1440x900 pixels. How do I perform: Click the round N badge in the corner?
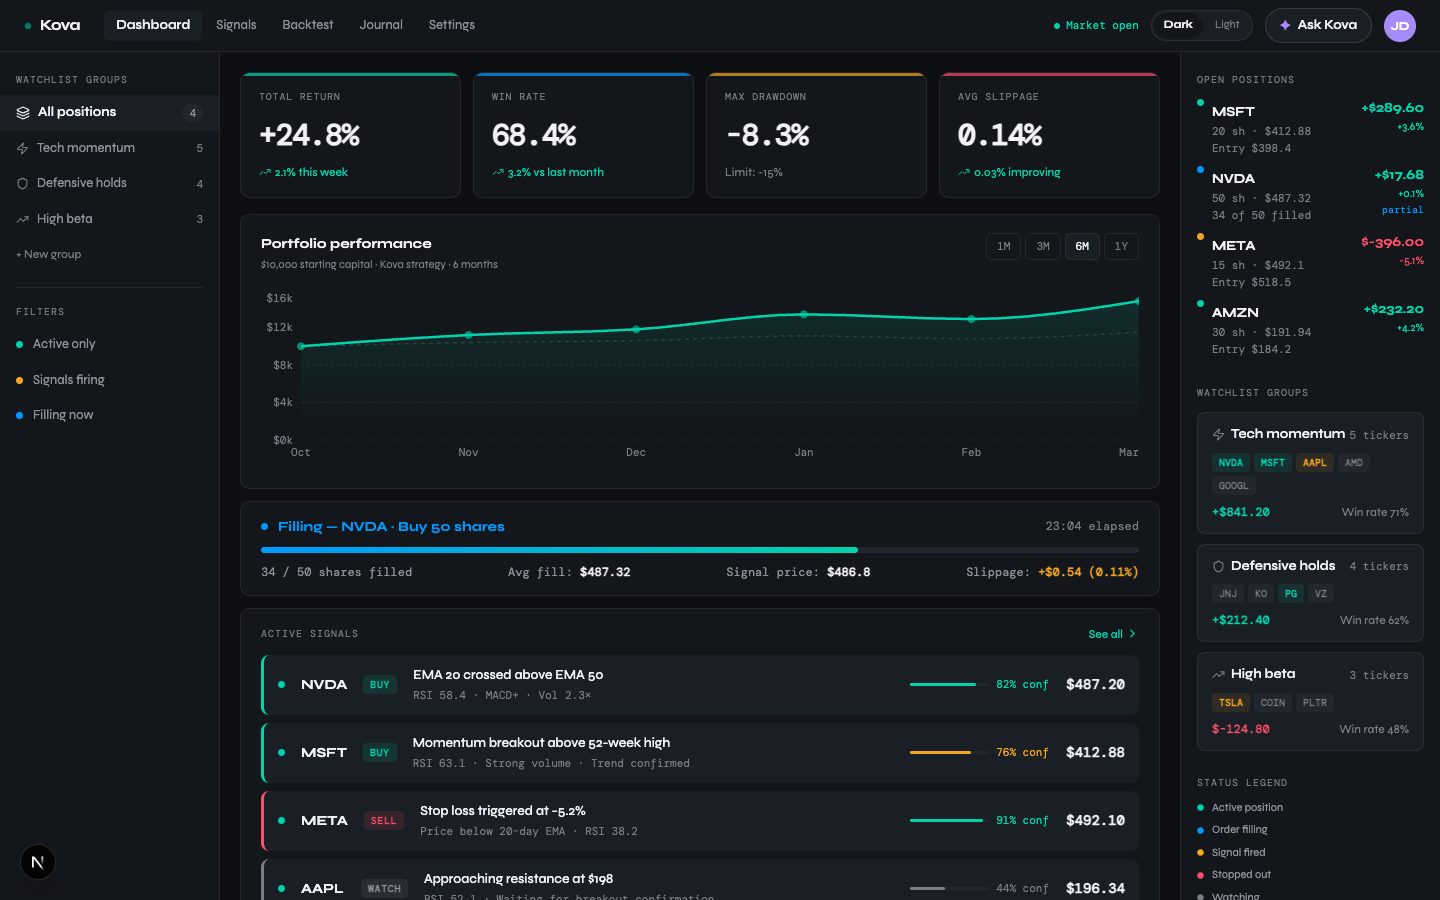coord(38,862)
